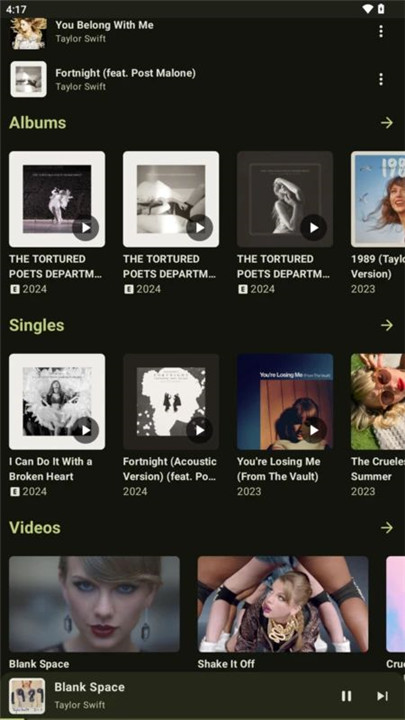
Task: Open the Albums heading
Action: coord(38,123)
